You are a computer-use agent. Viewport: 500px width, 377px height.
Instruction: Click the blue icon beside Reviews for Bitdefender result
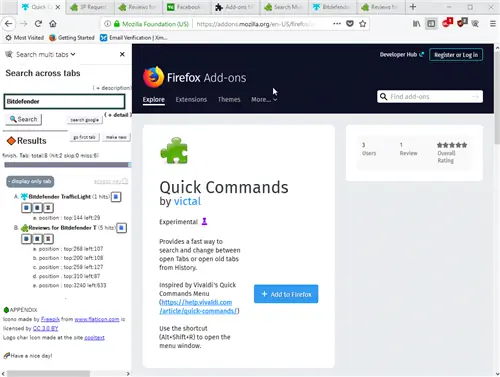click(121, 228)
